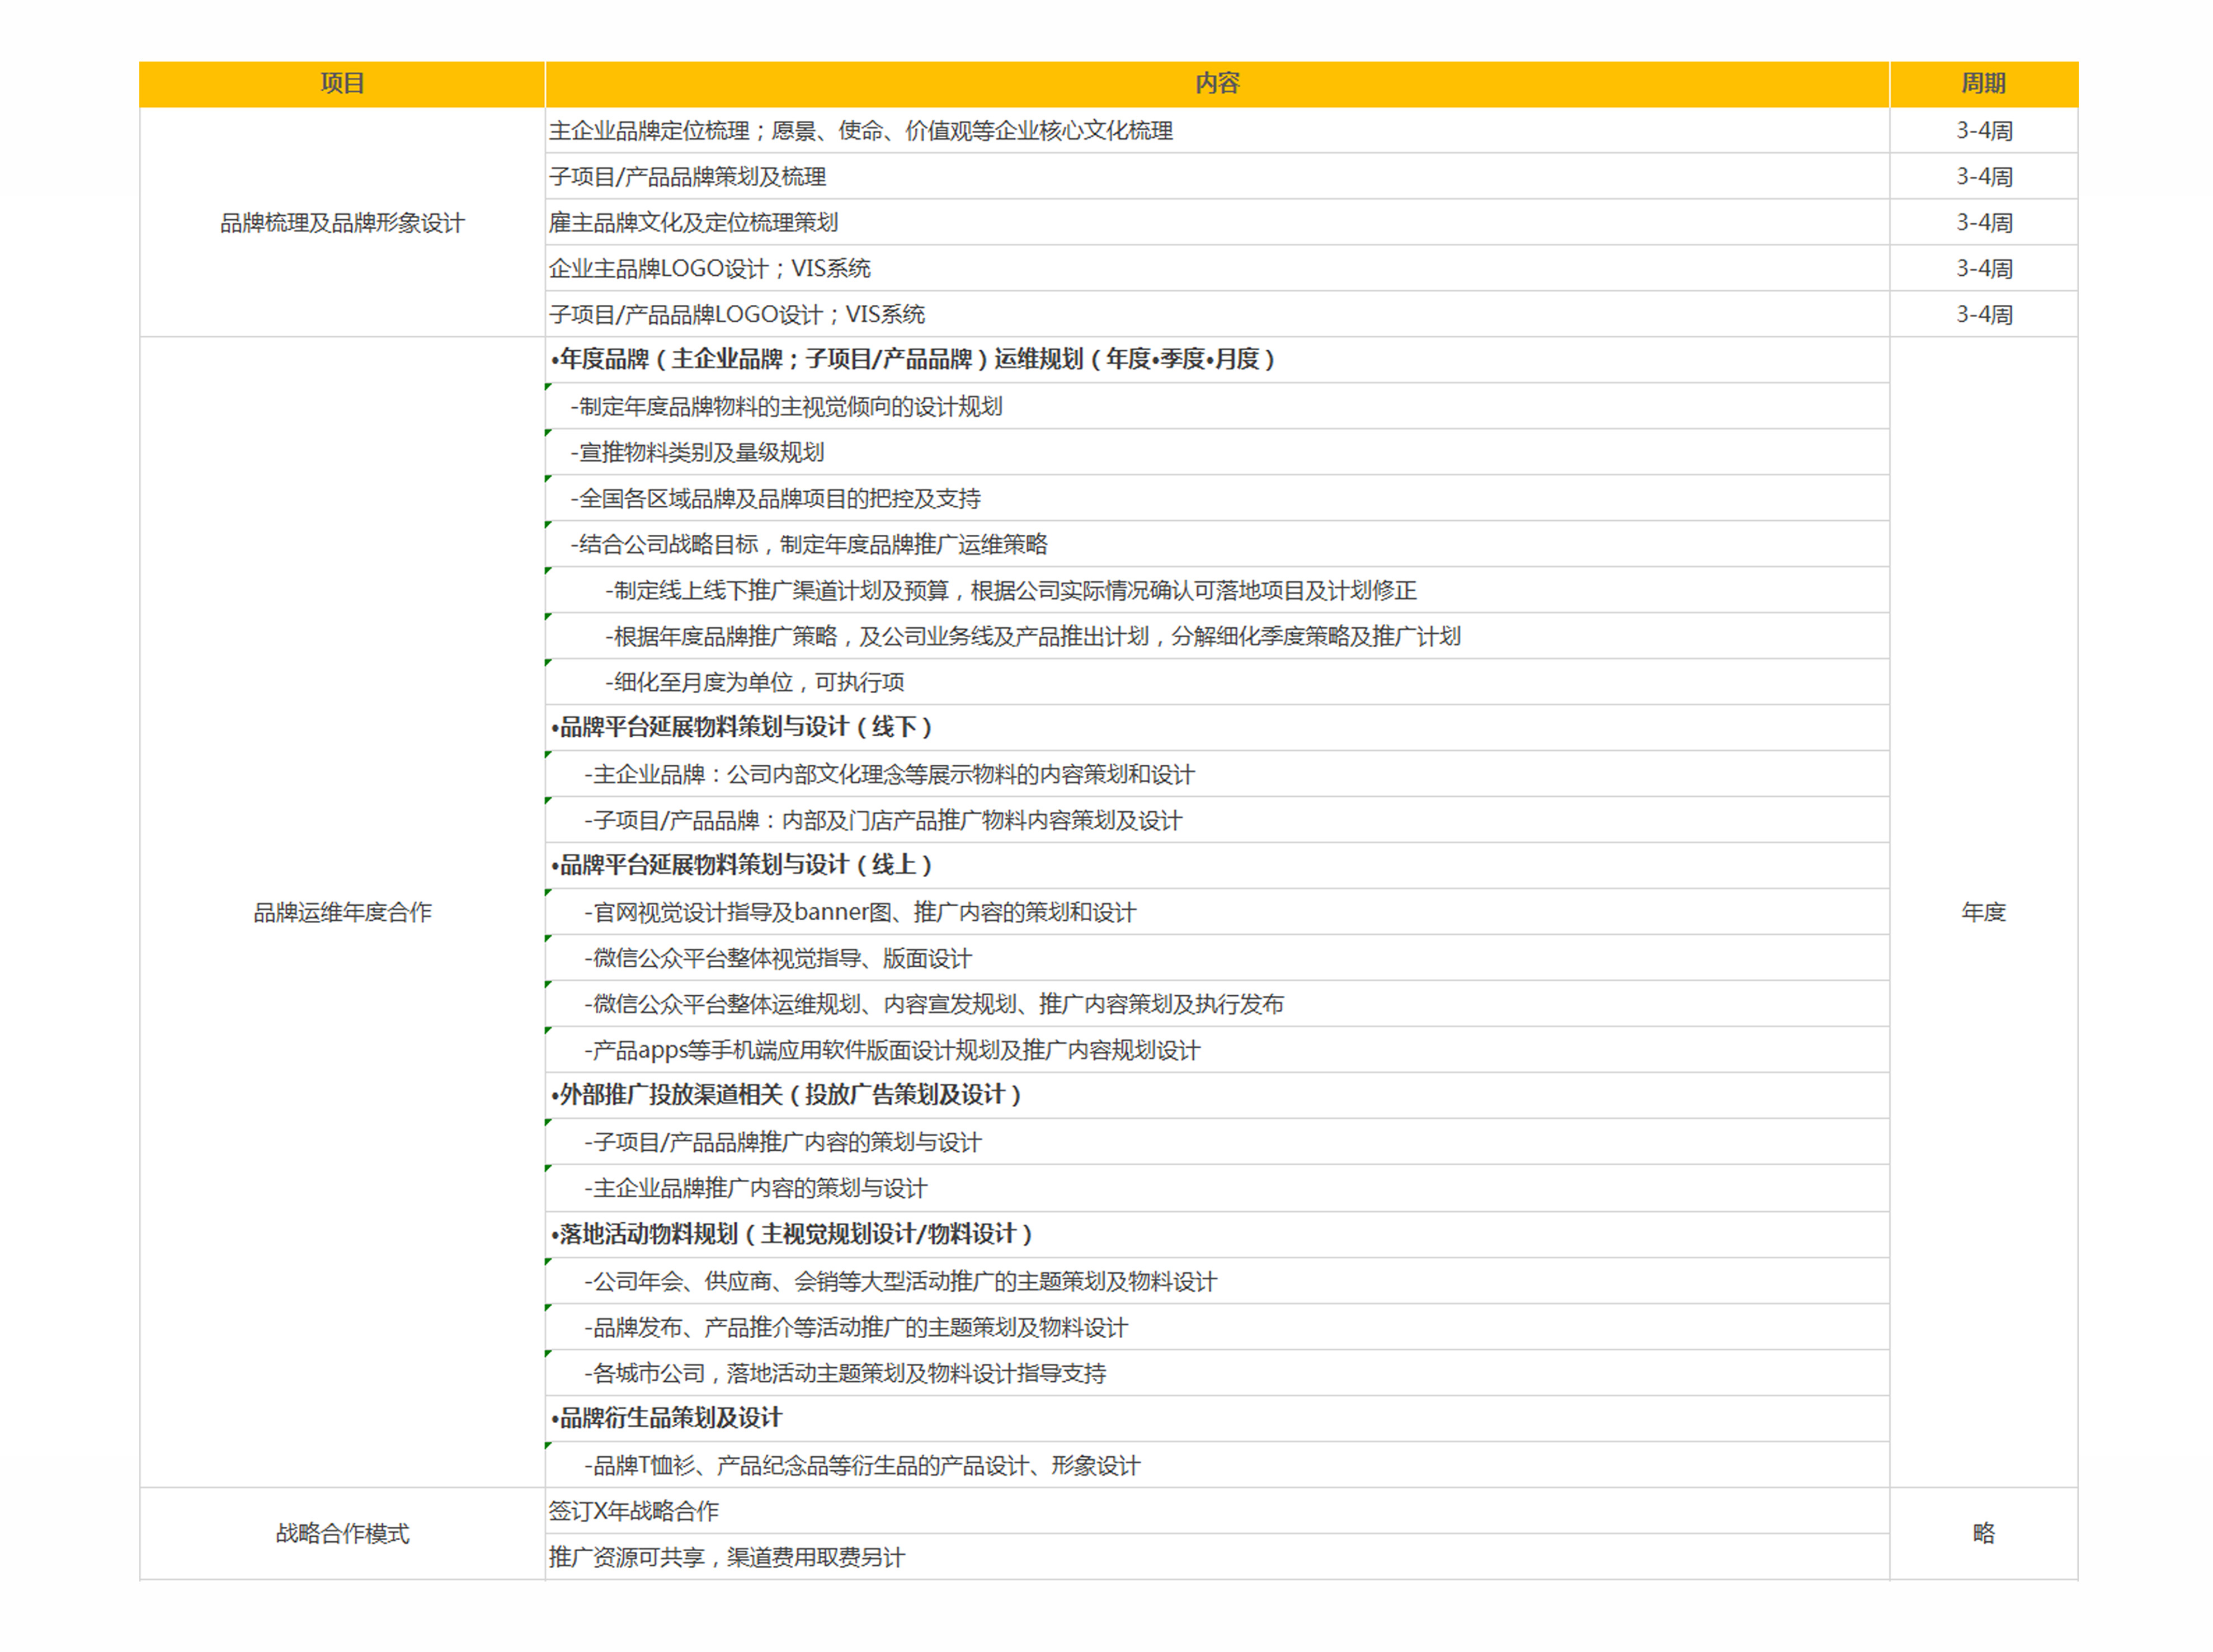Select cell 子项目/产品品牌策划及梳理

tap(1217, 176)
